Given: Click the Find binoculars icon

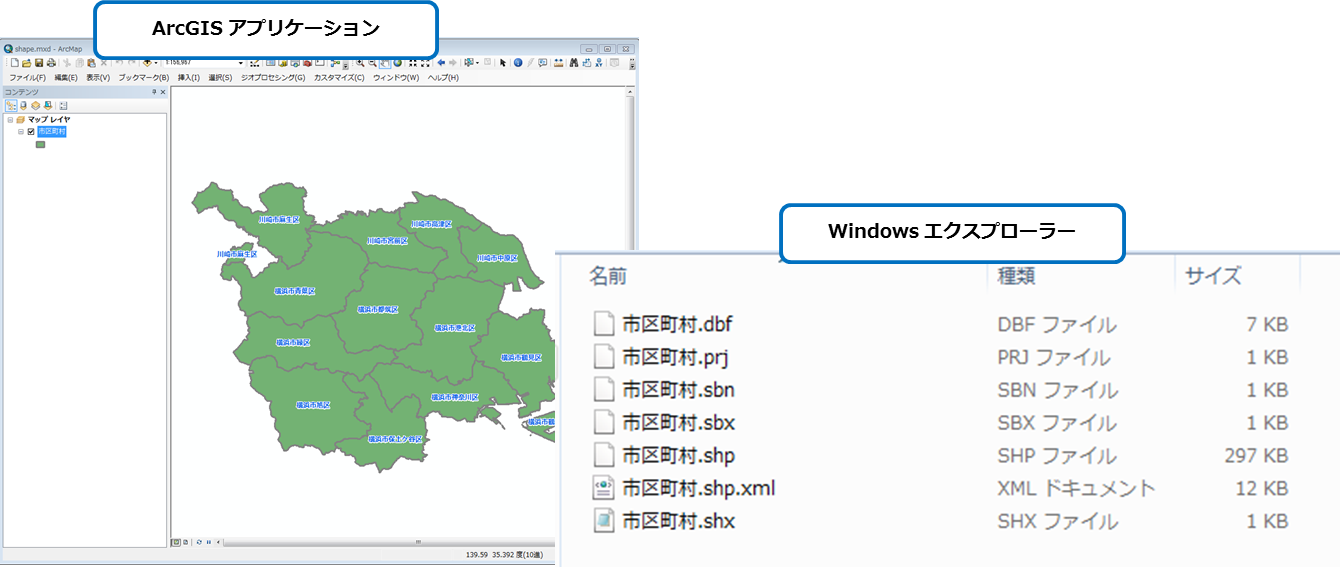Looking at the screenshot, I should tap(574, 62).
